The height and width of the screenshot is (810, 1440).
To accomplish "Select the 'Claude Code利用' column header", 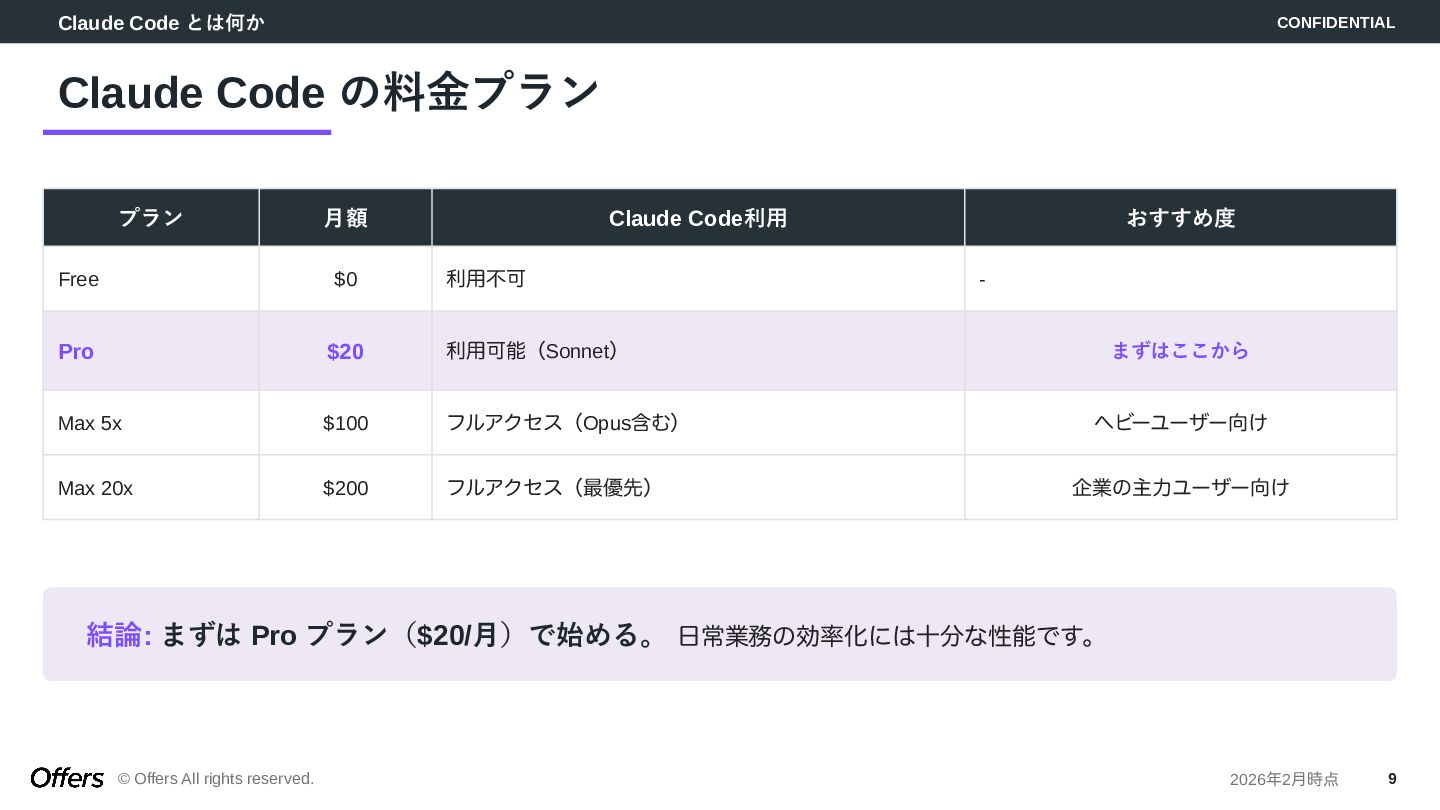I will click(698, 218).
